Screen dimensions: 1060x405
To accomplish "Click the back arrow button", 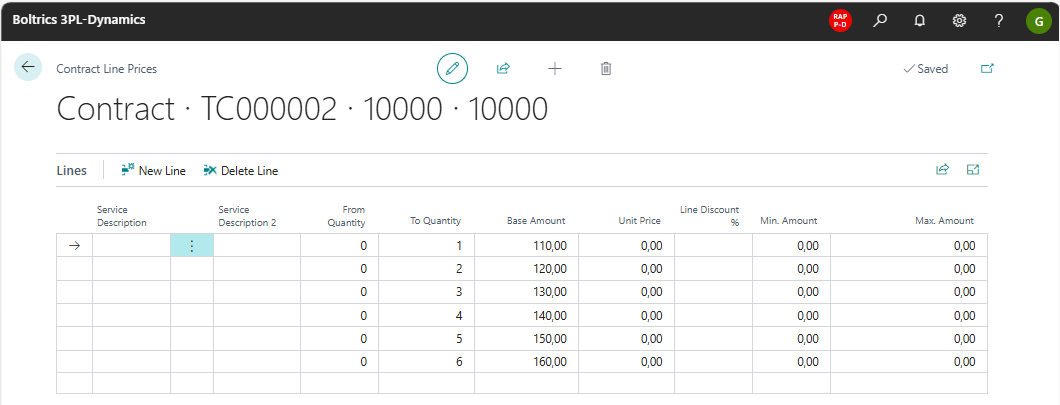I will [x=28, y=67].
